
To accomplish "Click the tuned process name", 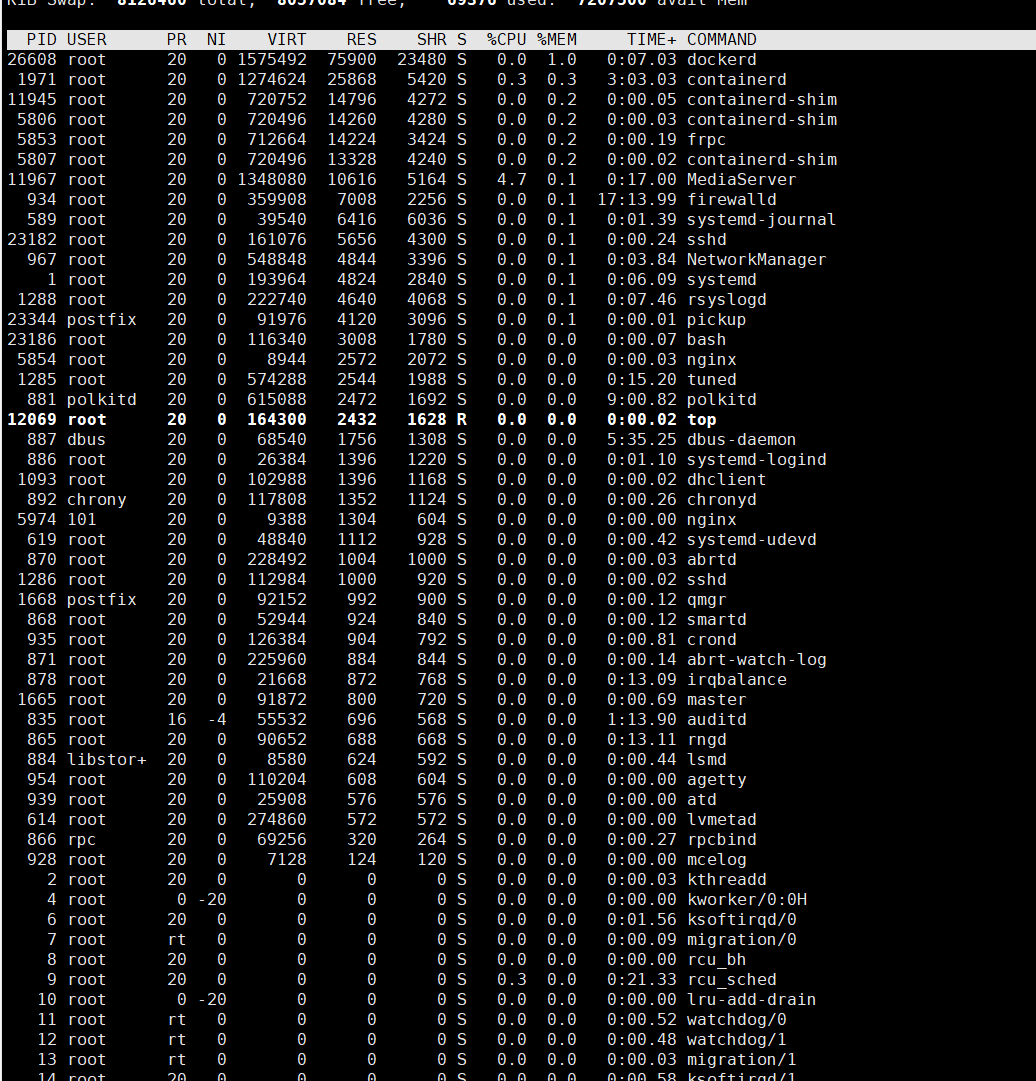I will pyautogui.click(x=711, y=380).
